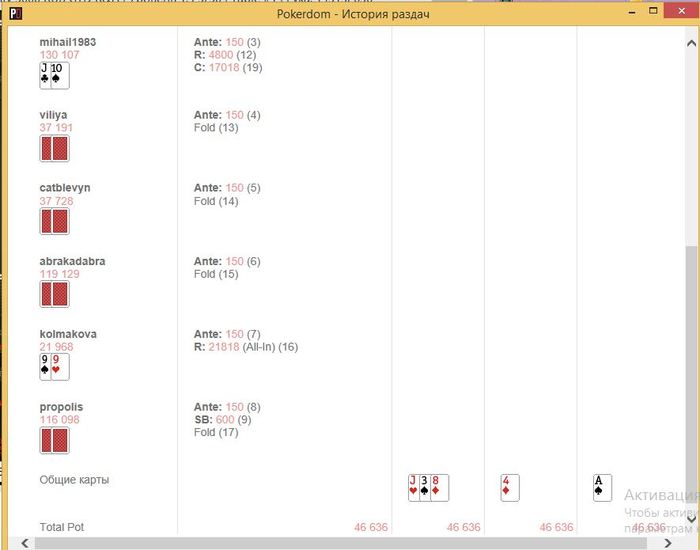Click mihail1983's C: 17018 (19) action
The height and width of the screenshot is (550, 700).
pos(228,67)
